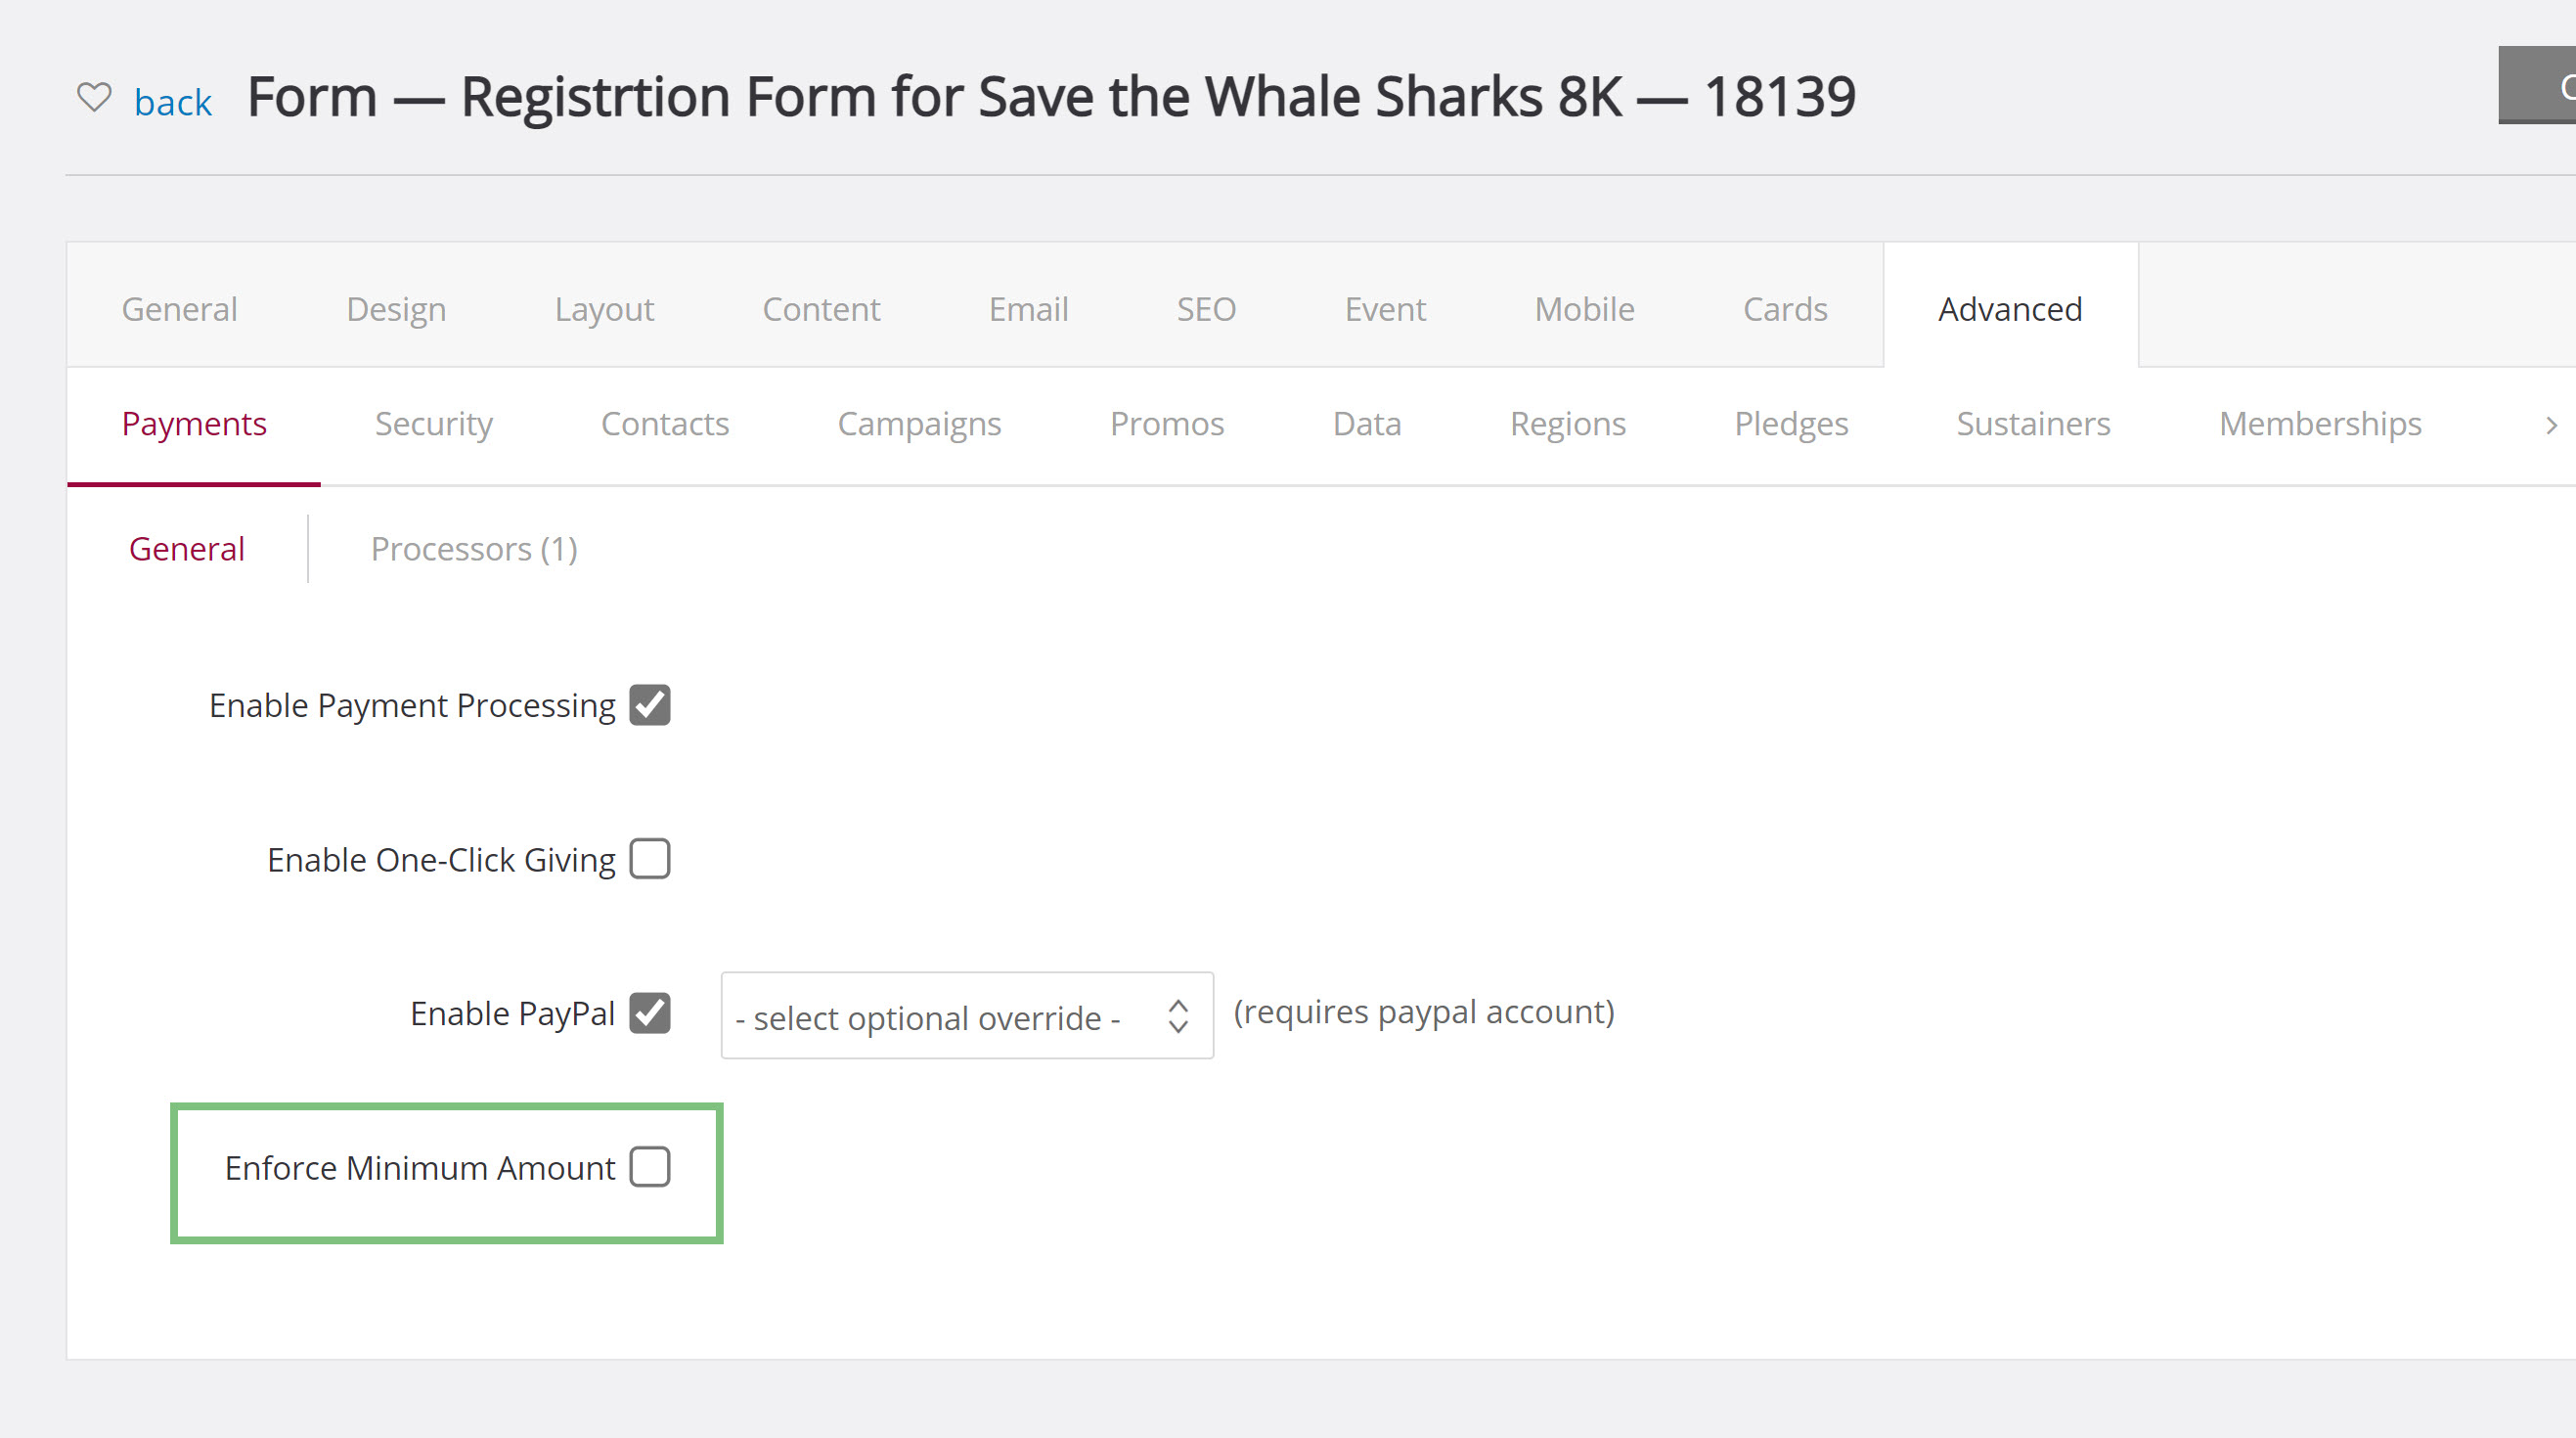Screen dimensions: 2576x1438
Task: Click the form title heading text
Action: click(1051, 97)
